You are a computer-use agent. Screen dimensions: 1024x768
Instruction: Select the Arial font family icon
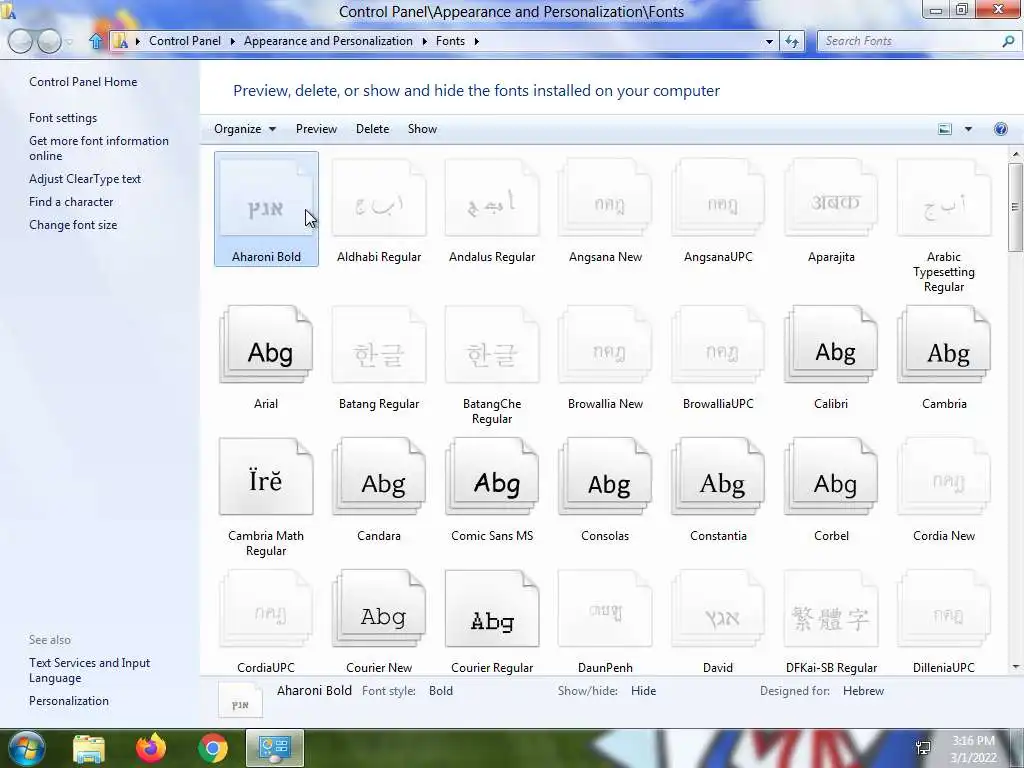pos(266,345)
